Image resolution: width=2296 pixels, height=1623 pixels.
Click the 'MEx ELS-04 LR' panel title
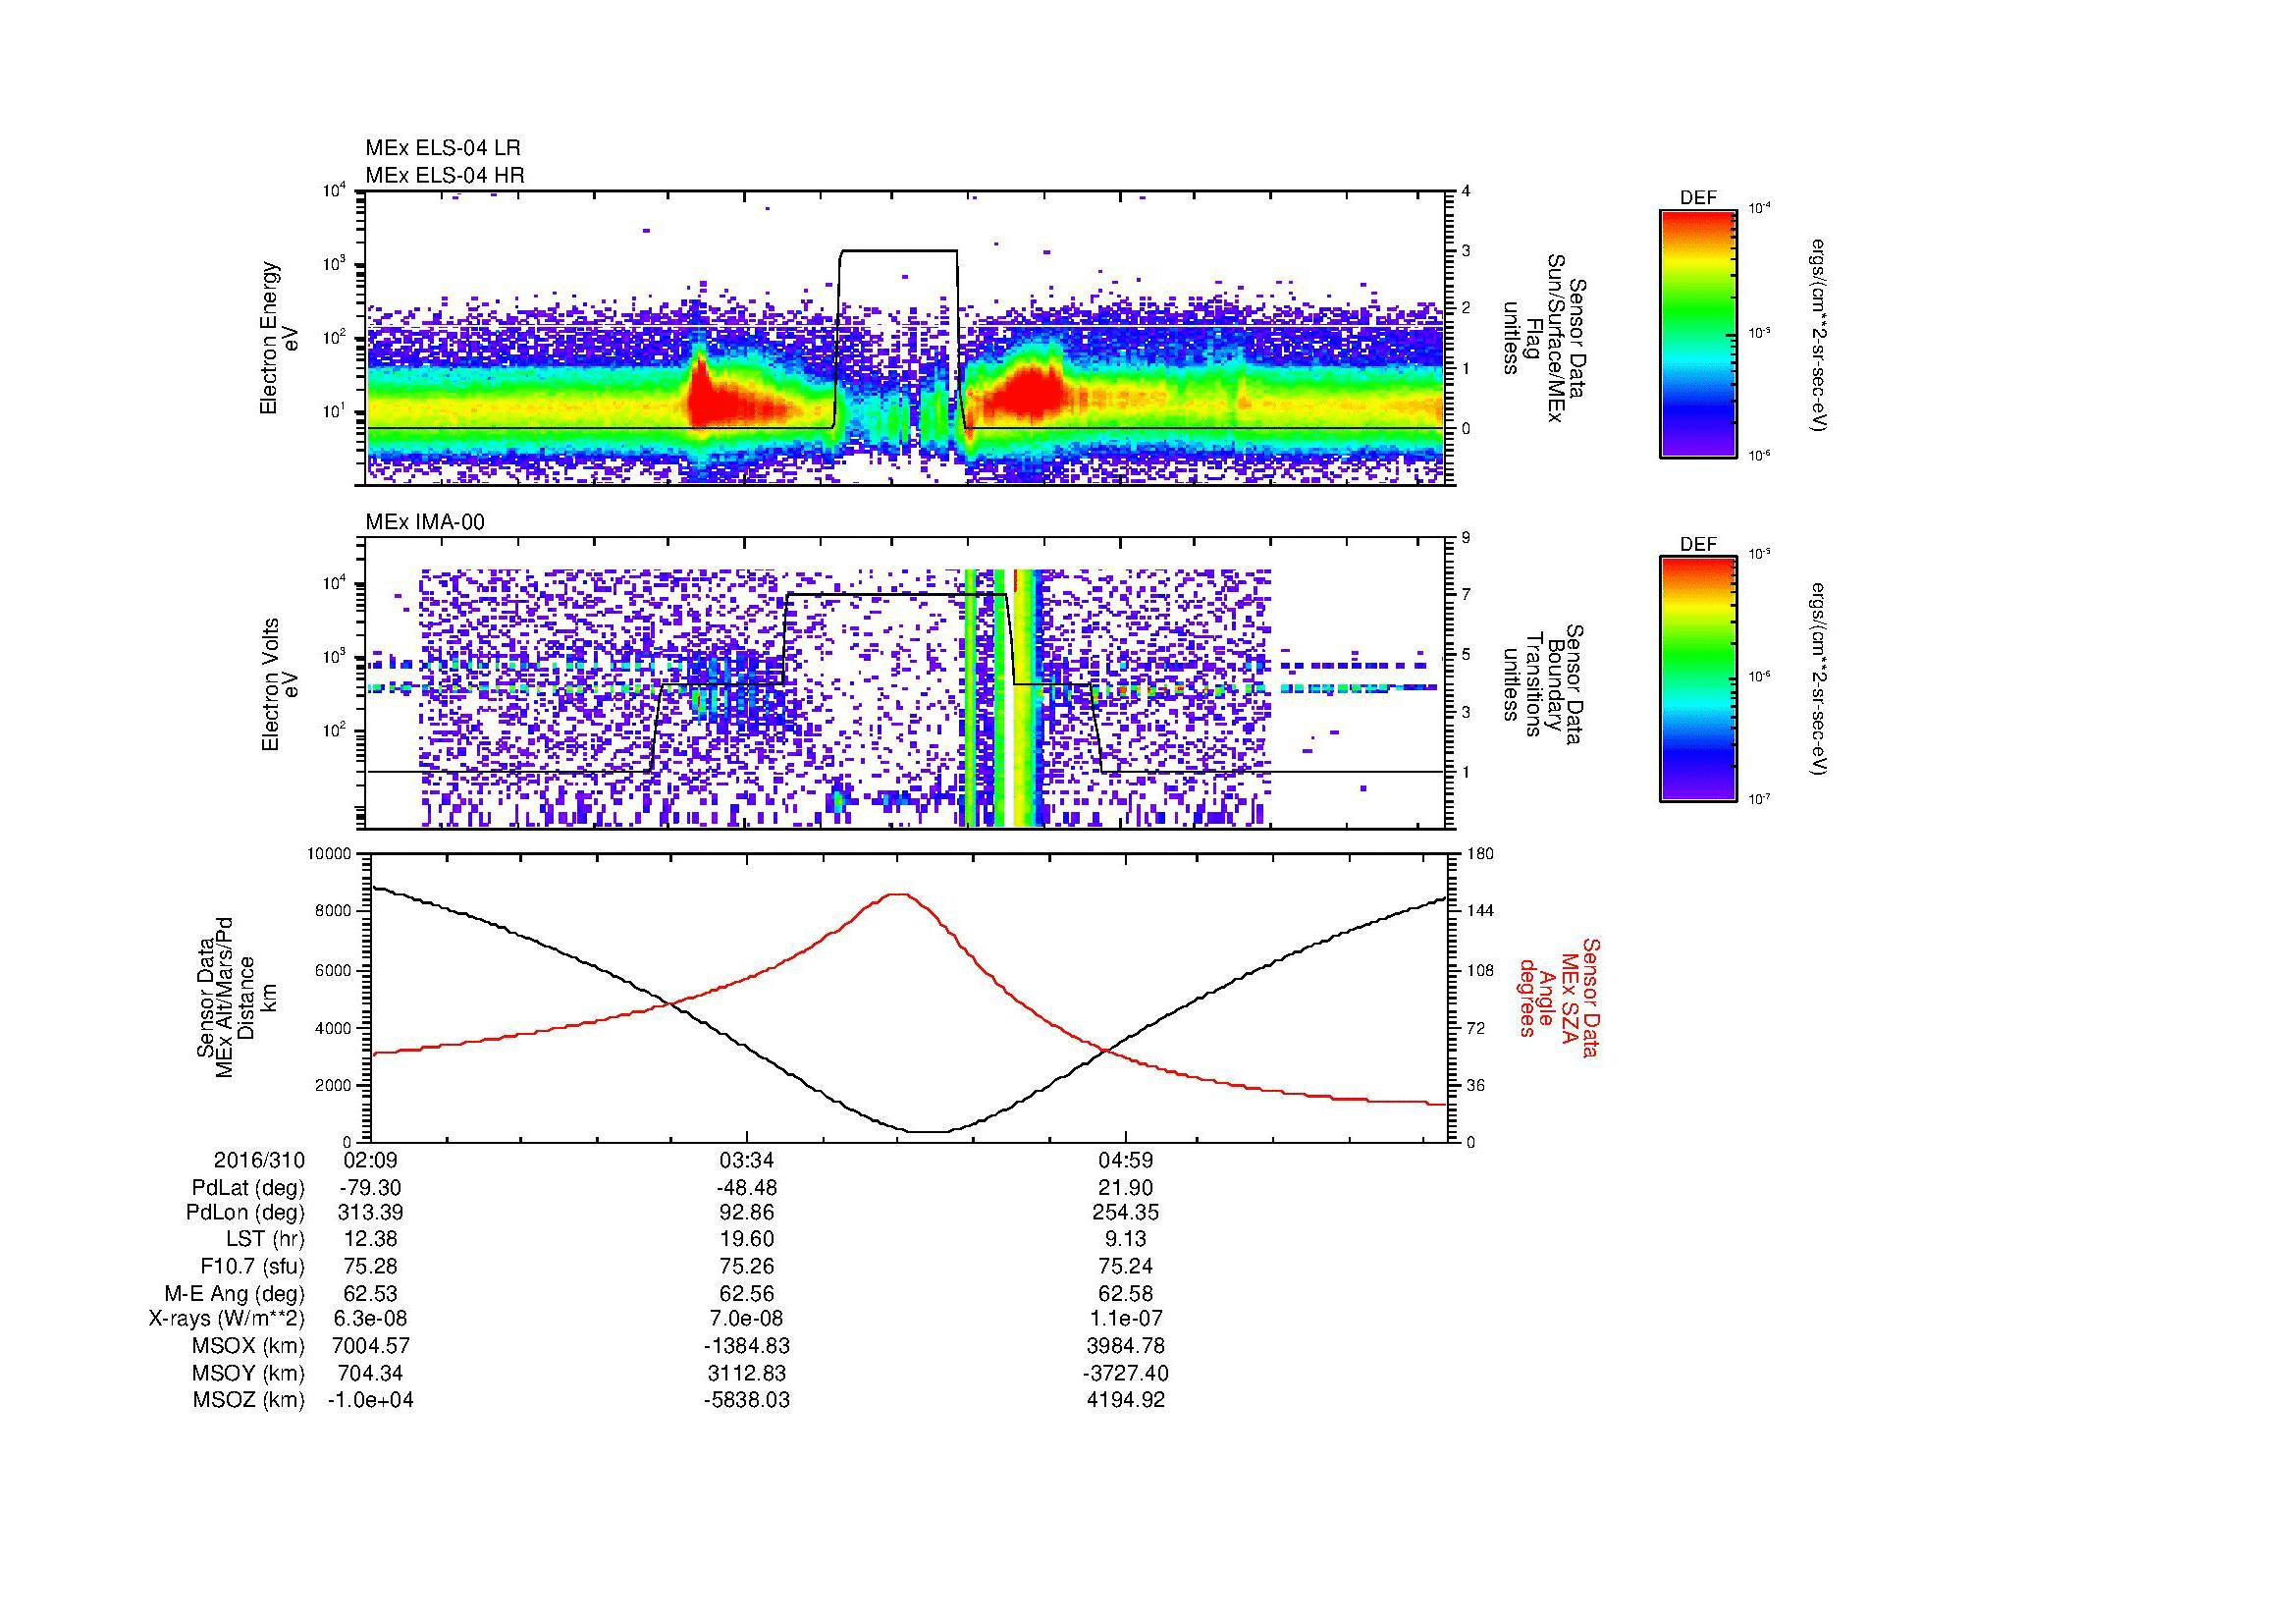(442, 148)
